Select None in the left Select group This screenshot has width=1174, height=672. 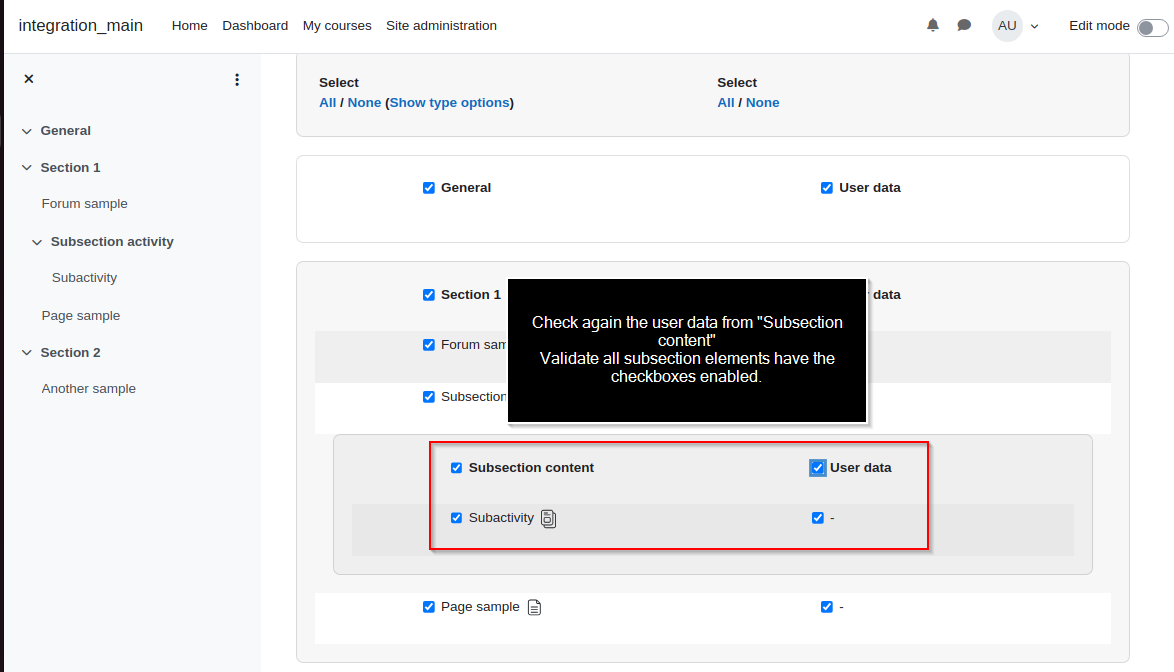(x=364, y=103)
